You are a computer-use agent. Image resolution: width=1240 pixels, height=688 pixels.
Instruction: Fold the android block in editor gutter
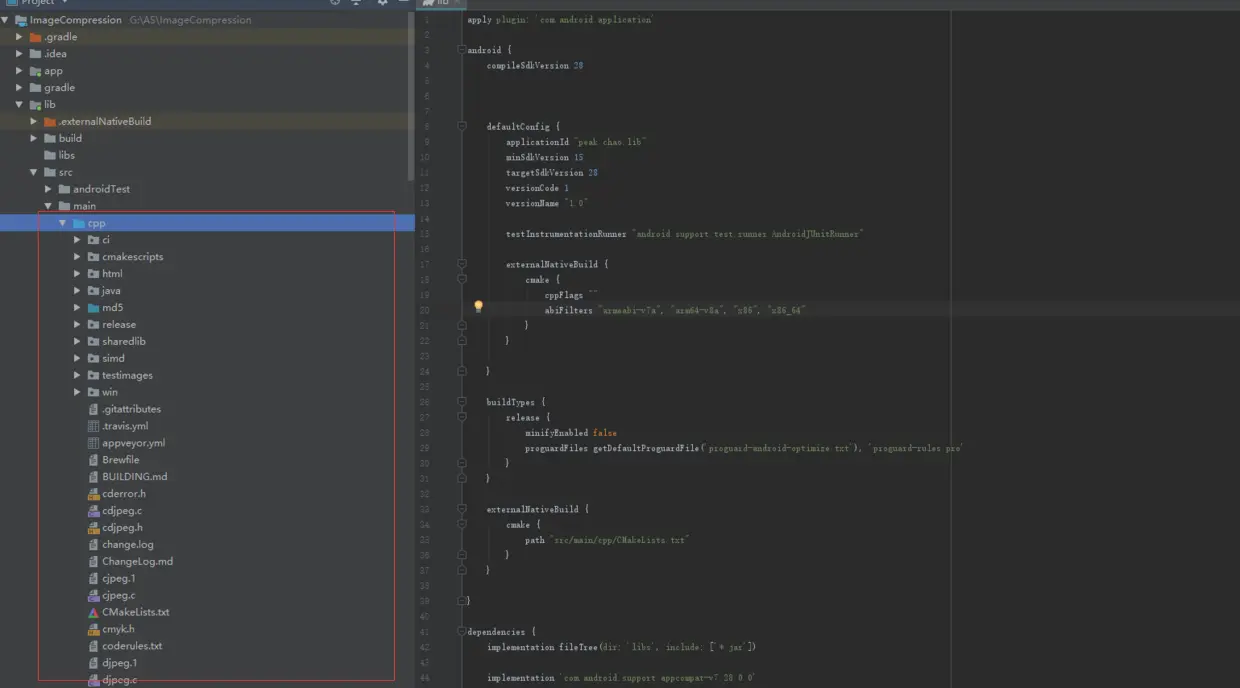tap(463, 50)
